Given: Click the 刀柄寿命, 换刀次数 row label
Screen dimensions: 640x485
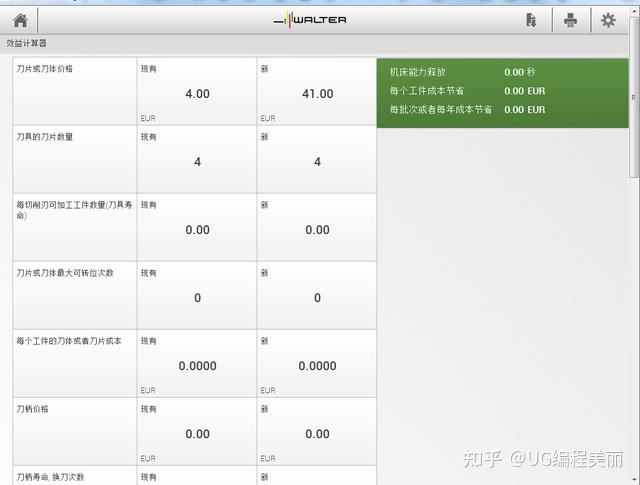Looking at the screenshot, I should coord(50,477).
